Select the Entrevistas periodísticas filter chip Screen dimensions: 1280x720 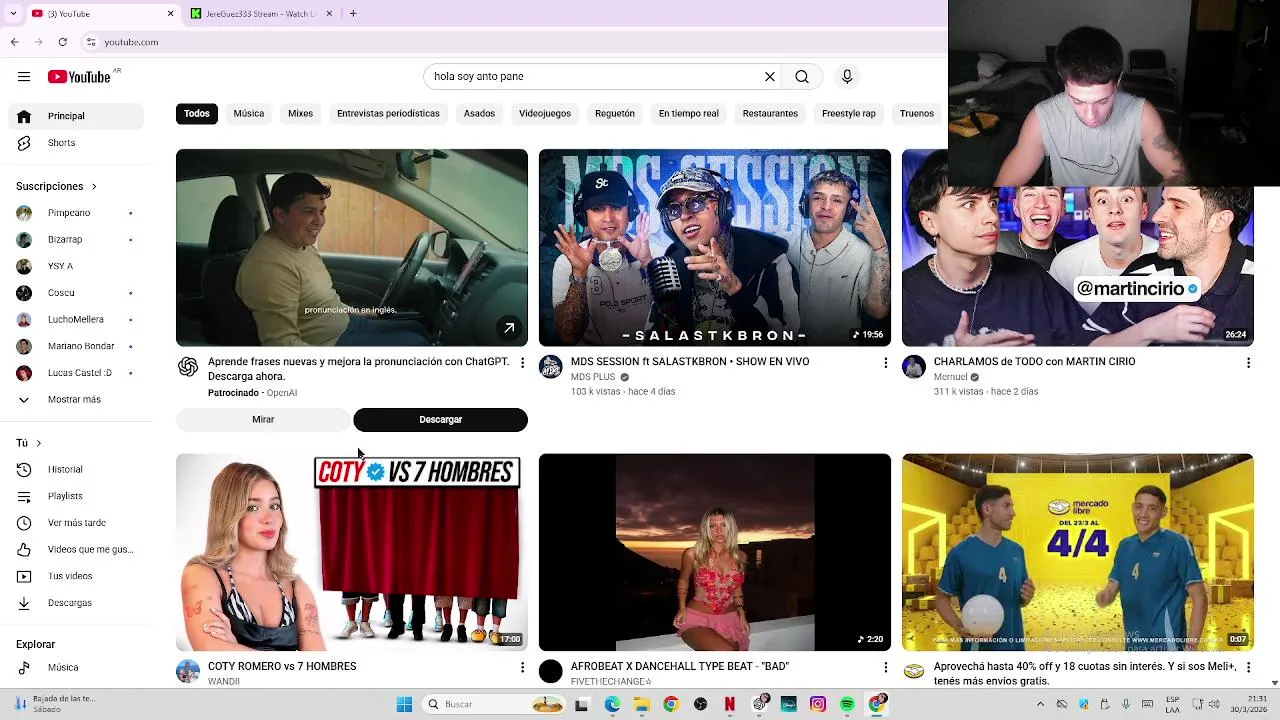(388, 113)
